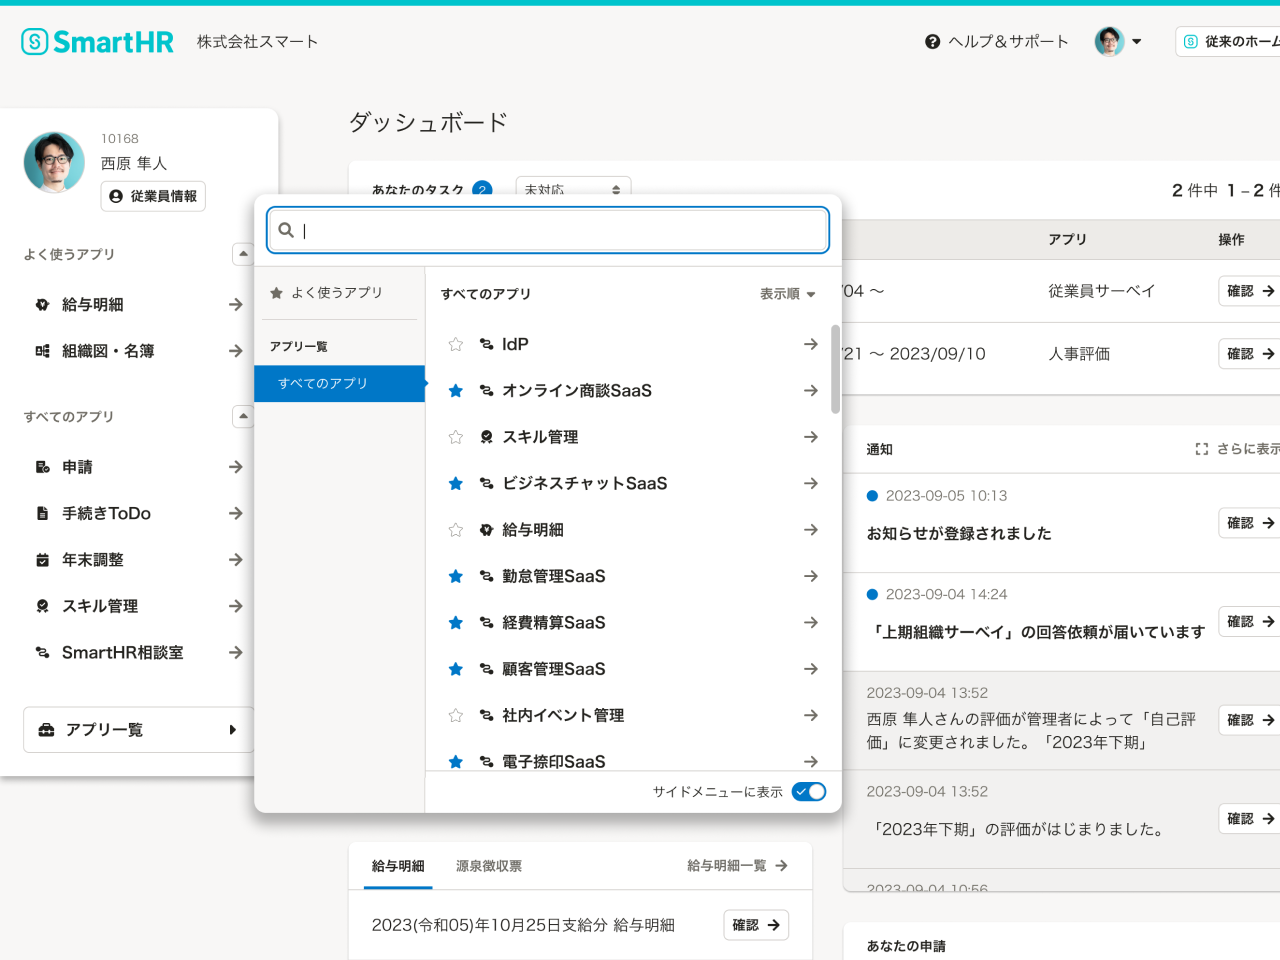Click the 年末調整 calendar icon
The image size is (1280, 960).
[42, 560]
